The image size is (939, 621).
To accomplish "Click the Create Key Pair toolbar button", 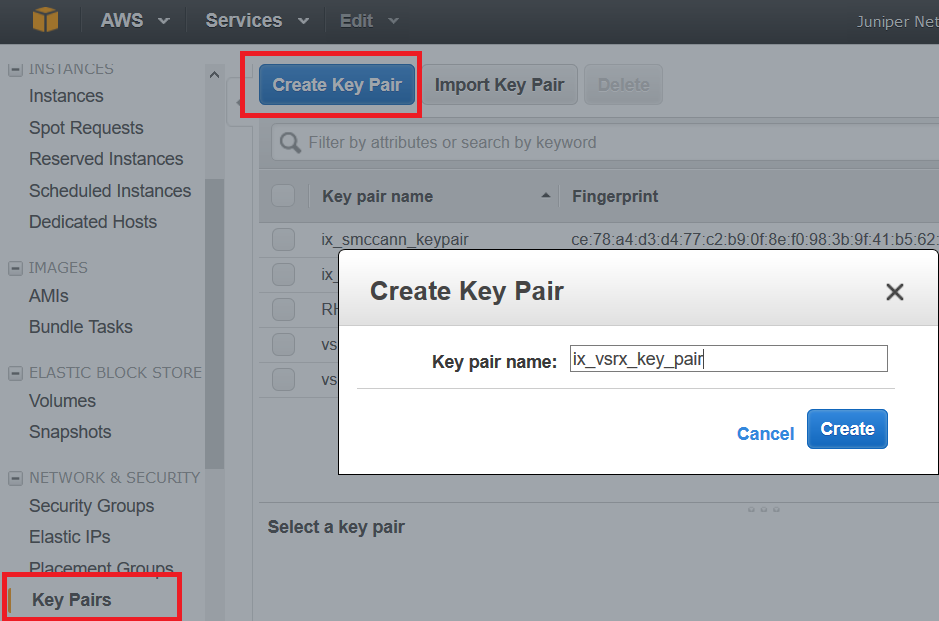I will (x=336, y=85).
